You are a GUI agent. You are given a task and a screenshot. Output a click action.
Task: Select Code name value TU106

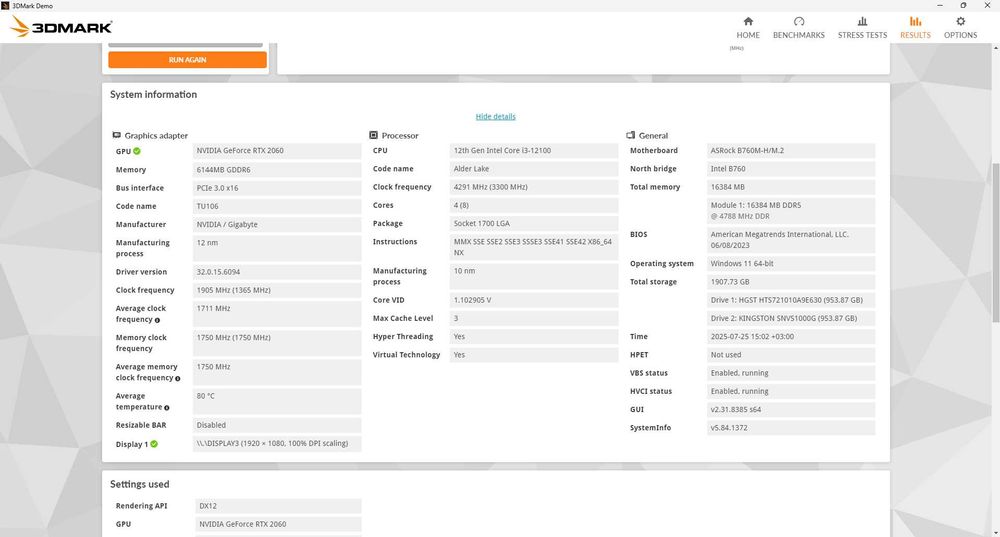coord(277,206)
